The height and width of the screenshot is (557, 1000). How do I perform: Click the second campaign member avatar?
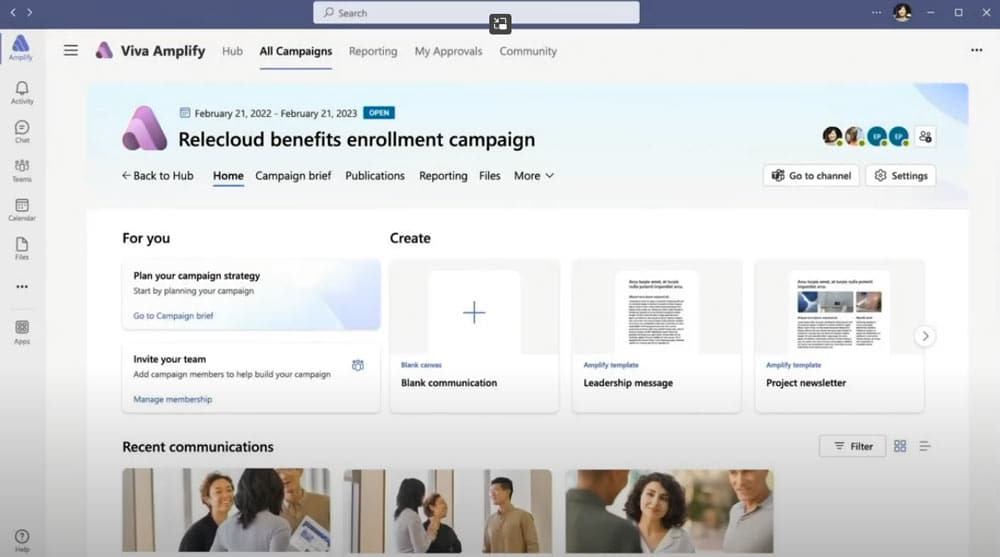point(855,136)
